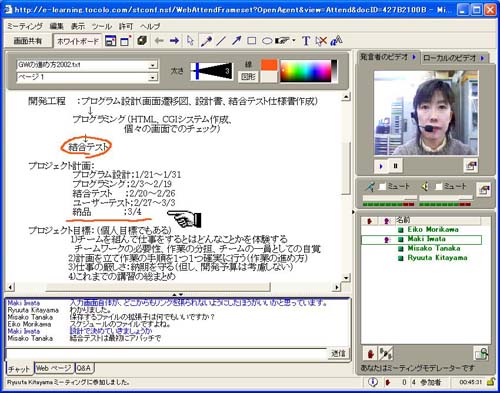
Task: Select the ellipse shape tool
Action: (267, 41)
